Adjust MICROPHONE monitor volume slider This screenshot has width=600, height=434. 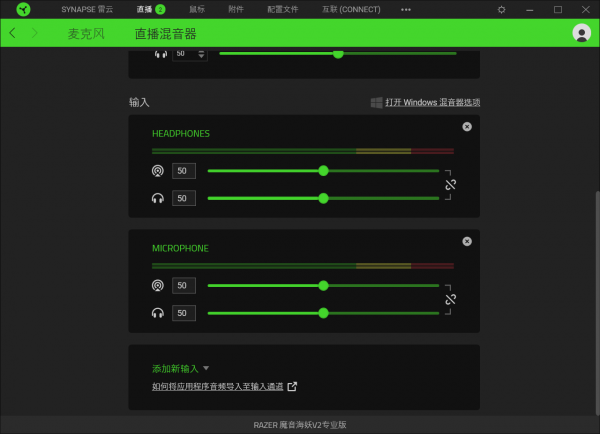pyautogui.click(x=323, y=313)
